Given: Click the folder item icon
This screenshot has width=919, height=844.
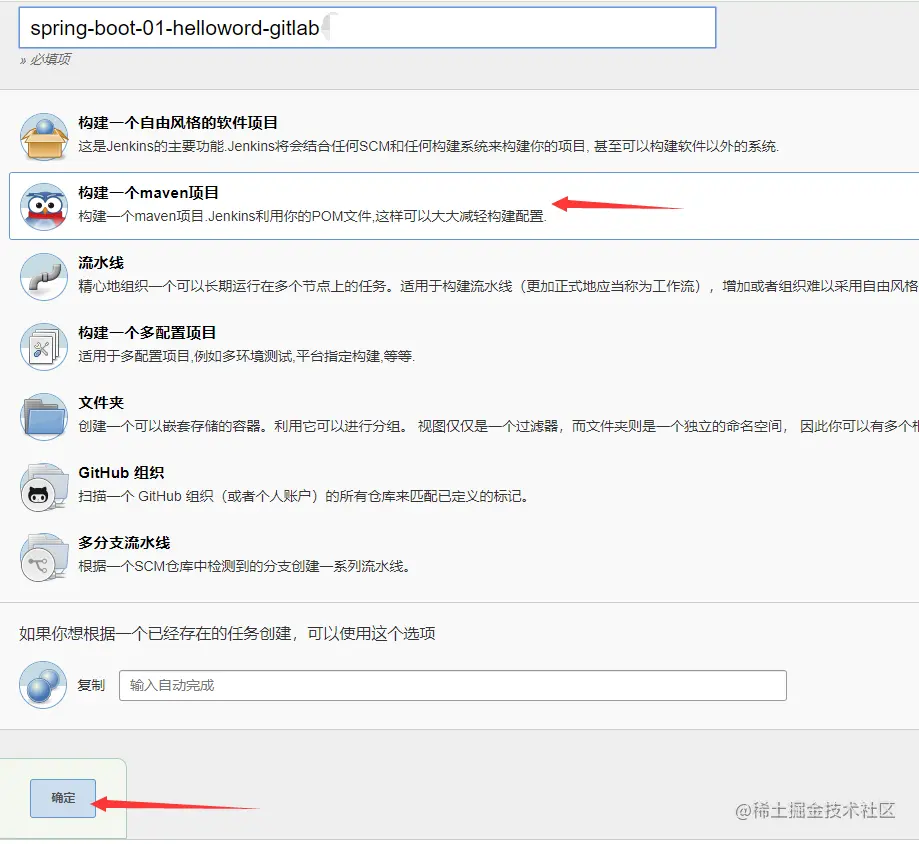Looking at the screenshot, I should click(44, 416).
